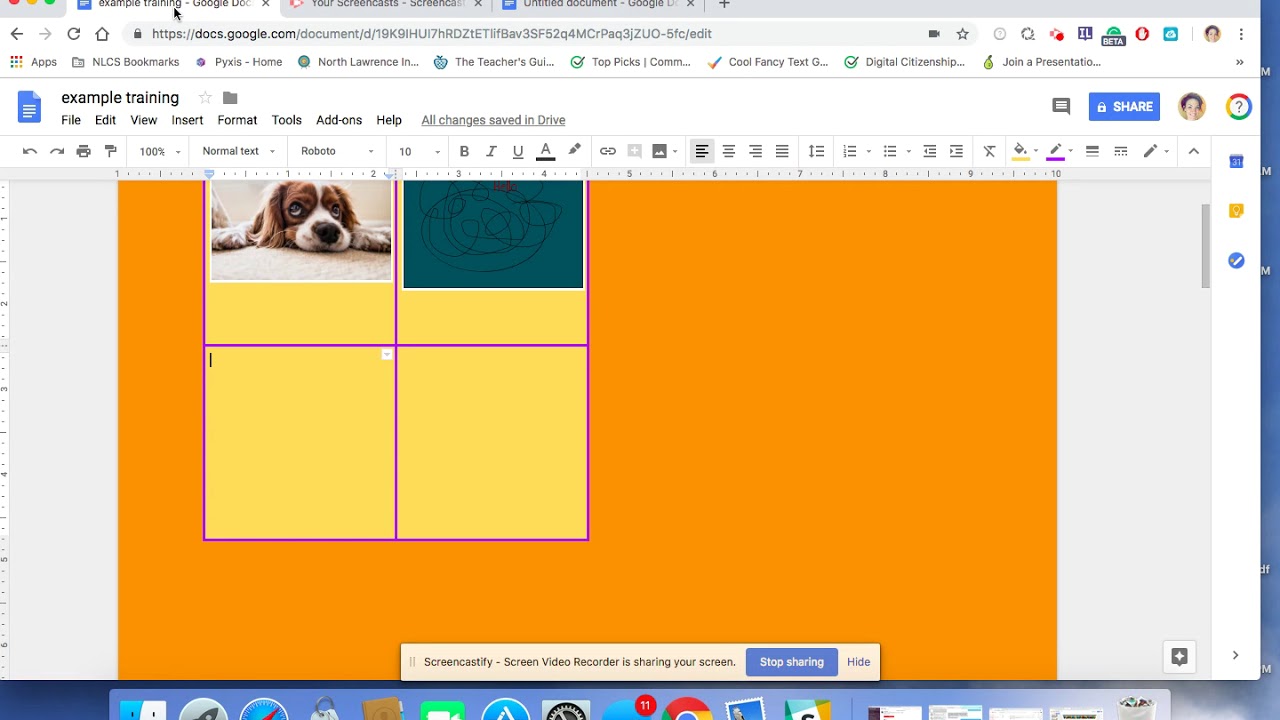Click the redo arrow icon
1280x720 pixels.
click(x=57, y=151)
